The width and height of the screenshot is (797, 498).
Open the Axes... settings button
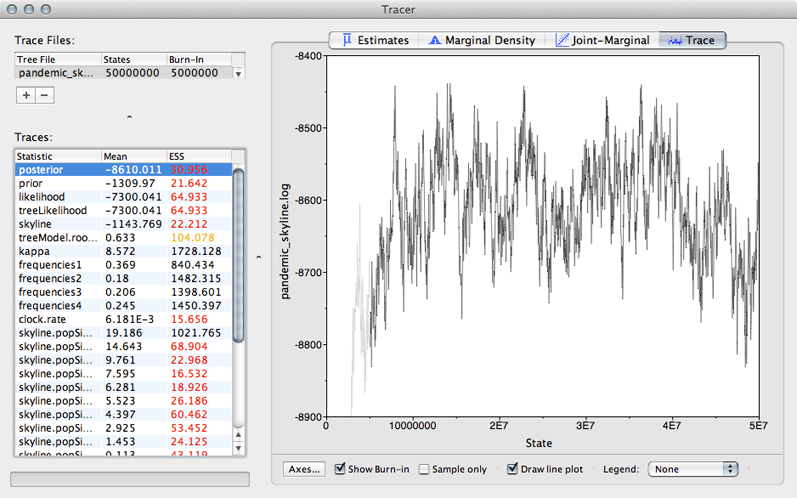pos(304,469)
